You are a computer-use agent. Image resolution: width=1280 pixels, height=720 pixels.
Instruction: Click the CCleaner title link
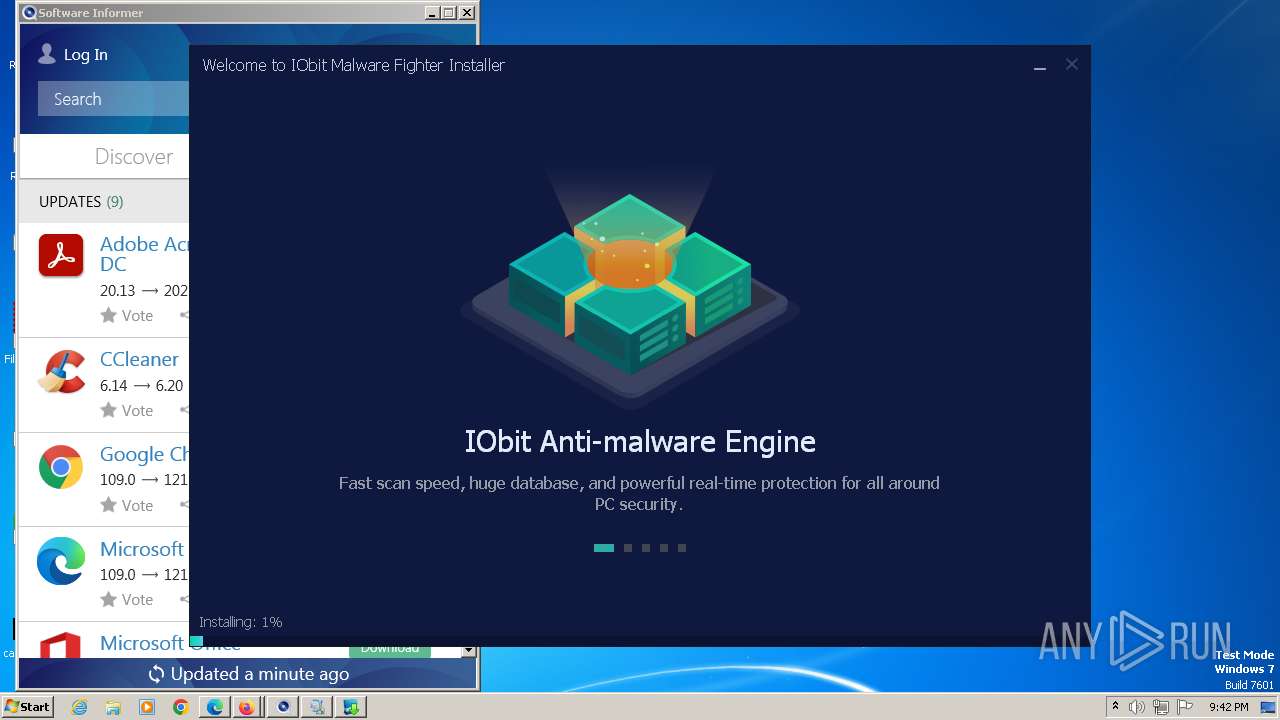(139, 359)
